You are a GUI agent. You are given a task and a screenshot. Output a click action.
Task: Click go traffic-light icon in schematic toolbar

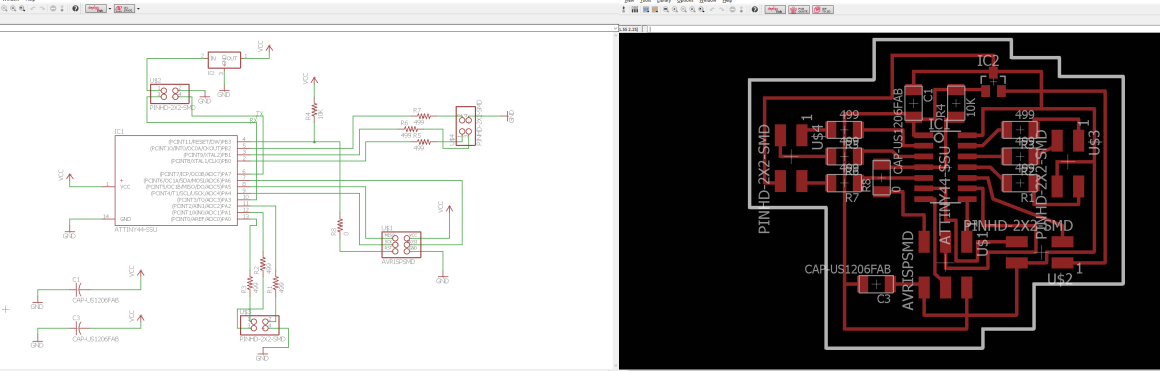62,9
